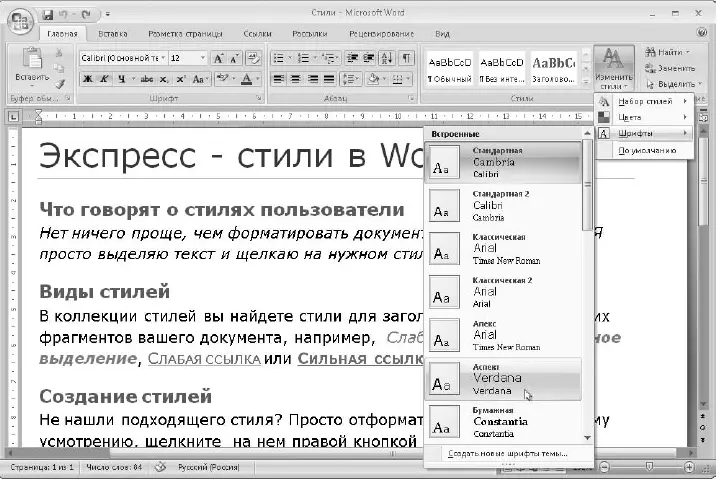Switch to Вставка ribbon tab

(112, 34)
